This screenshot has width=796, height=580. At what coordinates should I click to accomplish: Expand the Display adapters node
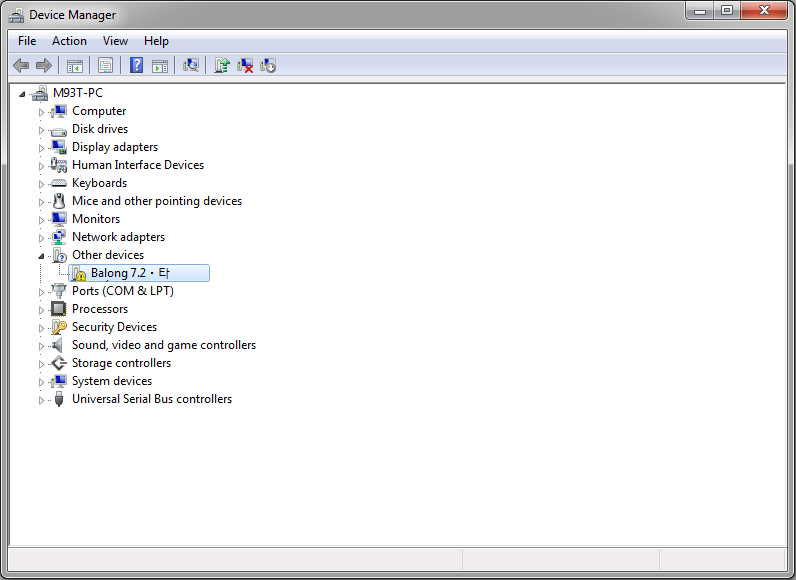pyautogui.click(x=42, y=147)
